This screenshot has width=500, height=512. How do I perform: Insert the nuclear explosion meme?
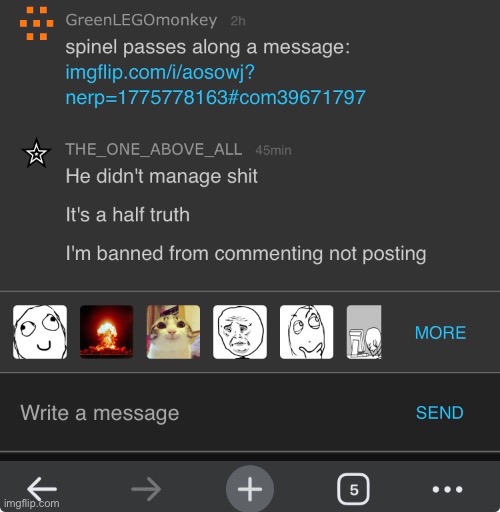click(x=107, y=332)
